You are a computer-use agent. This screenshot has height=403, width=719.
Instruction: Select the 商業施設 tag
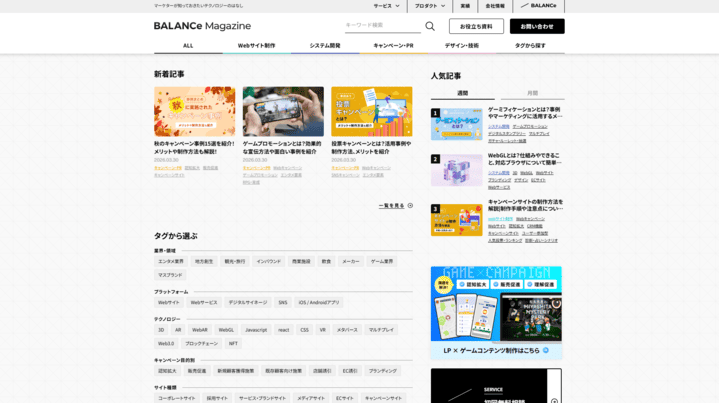pyautogui.click(x=301, y=261)
